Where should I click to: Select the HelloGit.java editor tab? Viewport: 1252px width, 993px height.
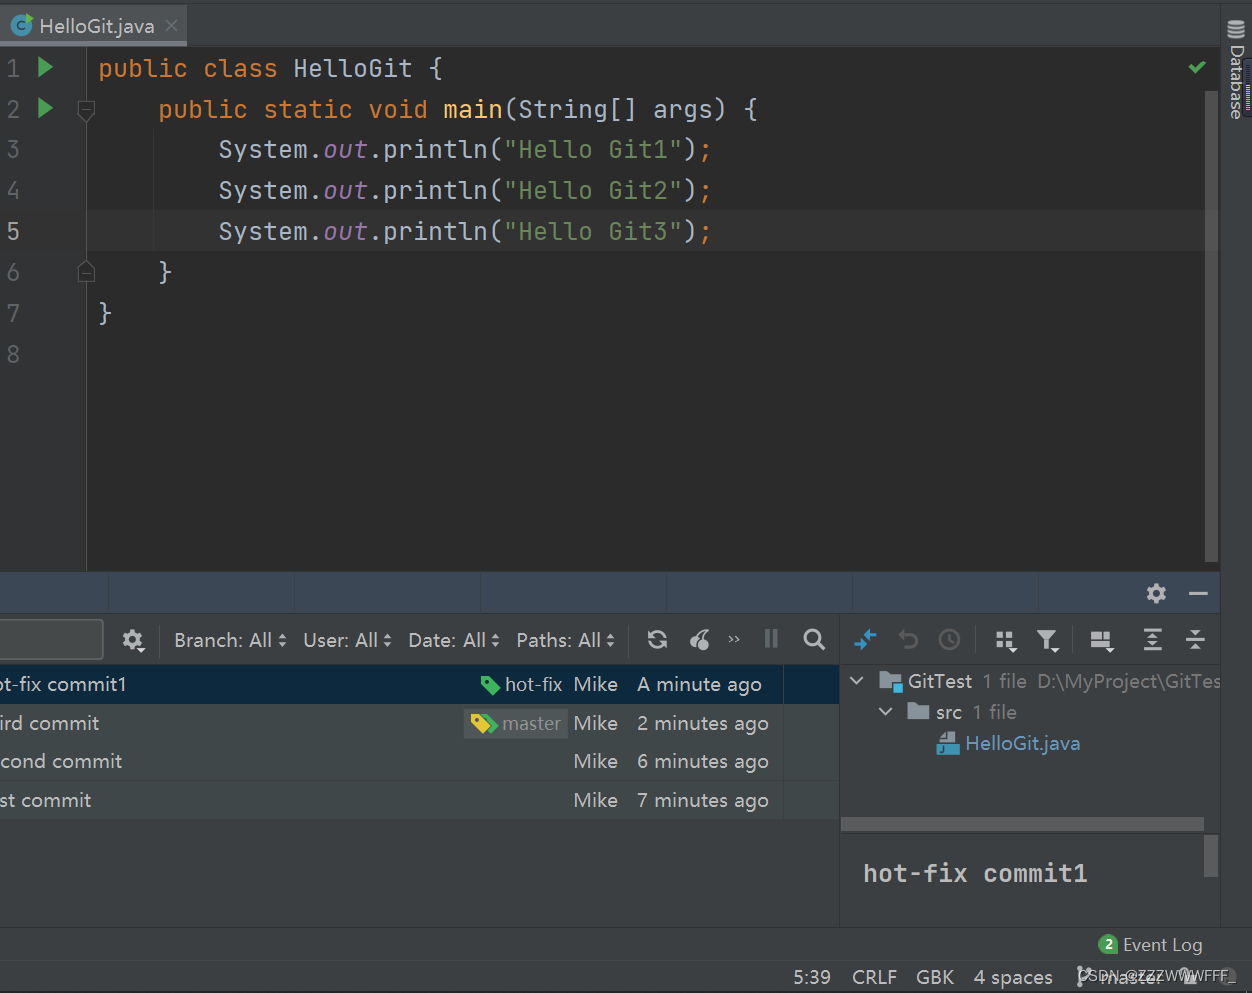[x=96, y=26]
